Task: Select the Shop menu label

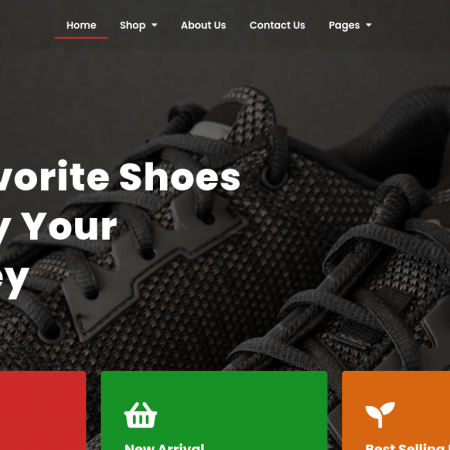Action: tap(133, 25)
